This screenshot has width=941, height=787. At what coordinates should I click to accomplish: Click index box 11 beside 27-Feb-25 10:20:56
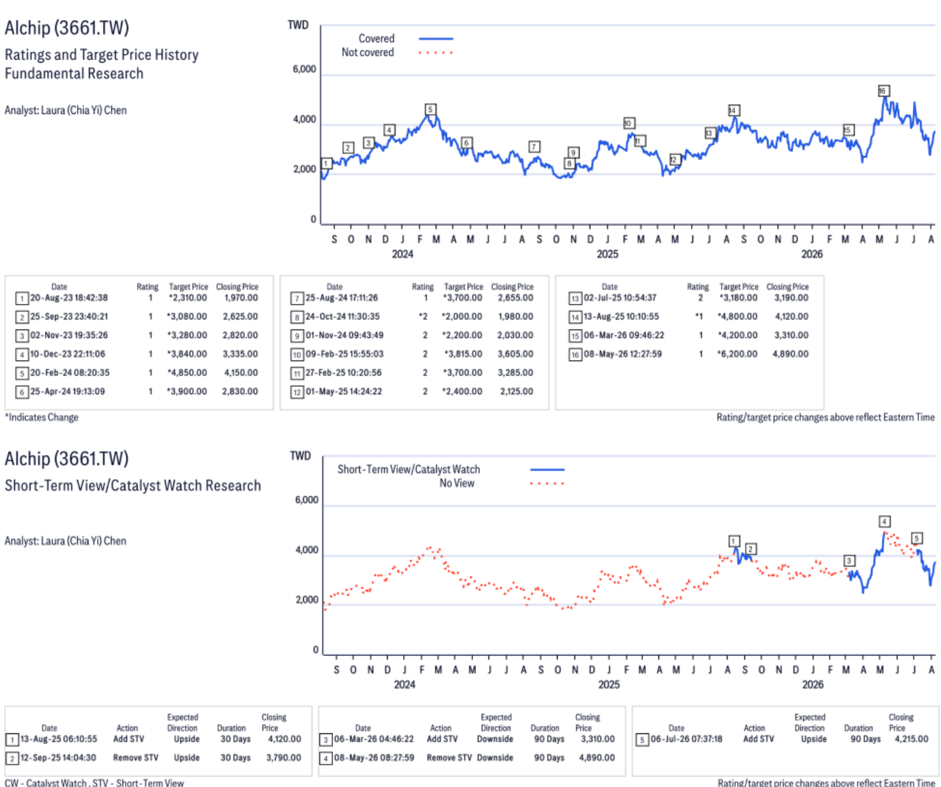[x=297, y=373]
